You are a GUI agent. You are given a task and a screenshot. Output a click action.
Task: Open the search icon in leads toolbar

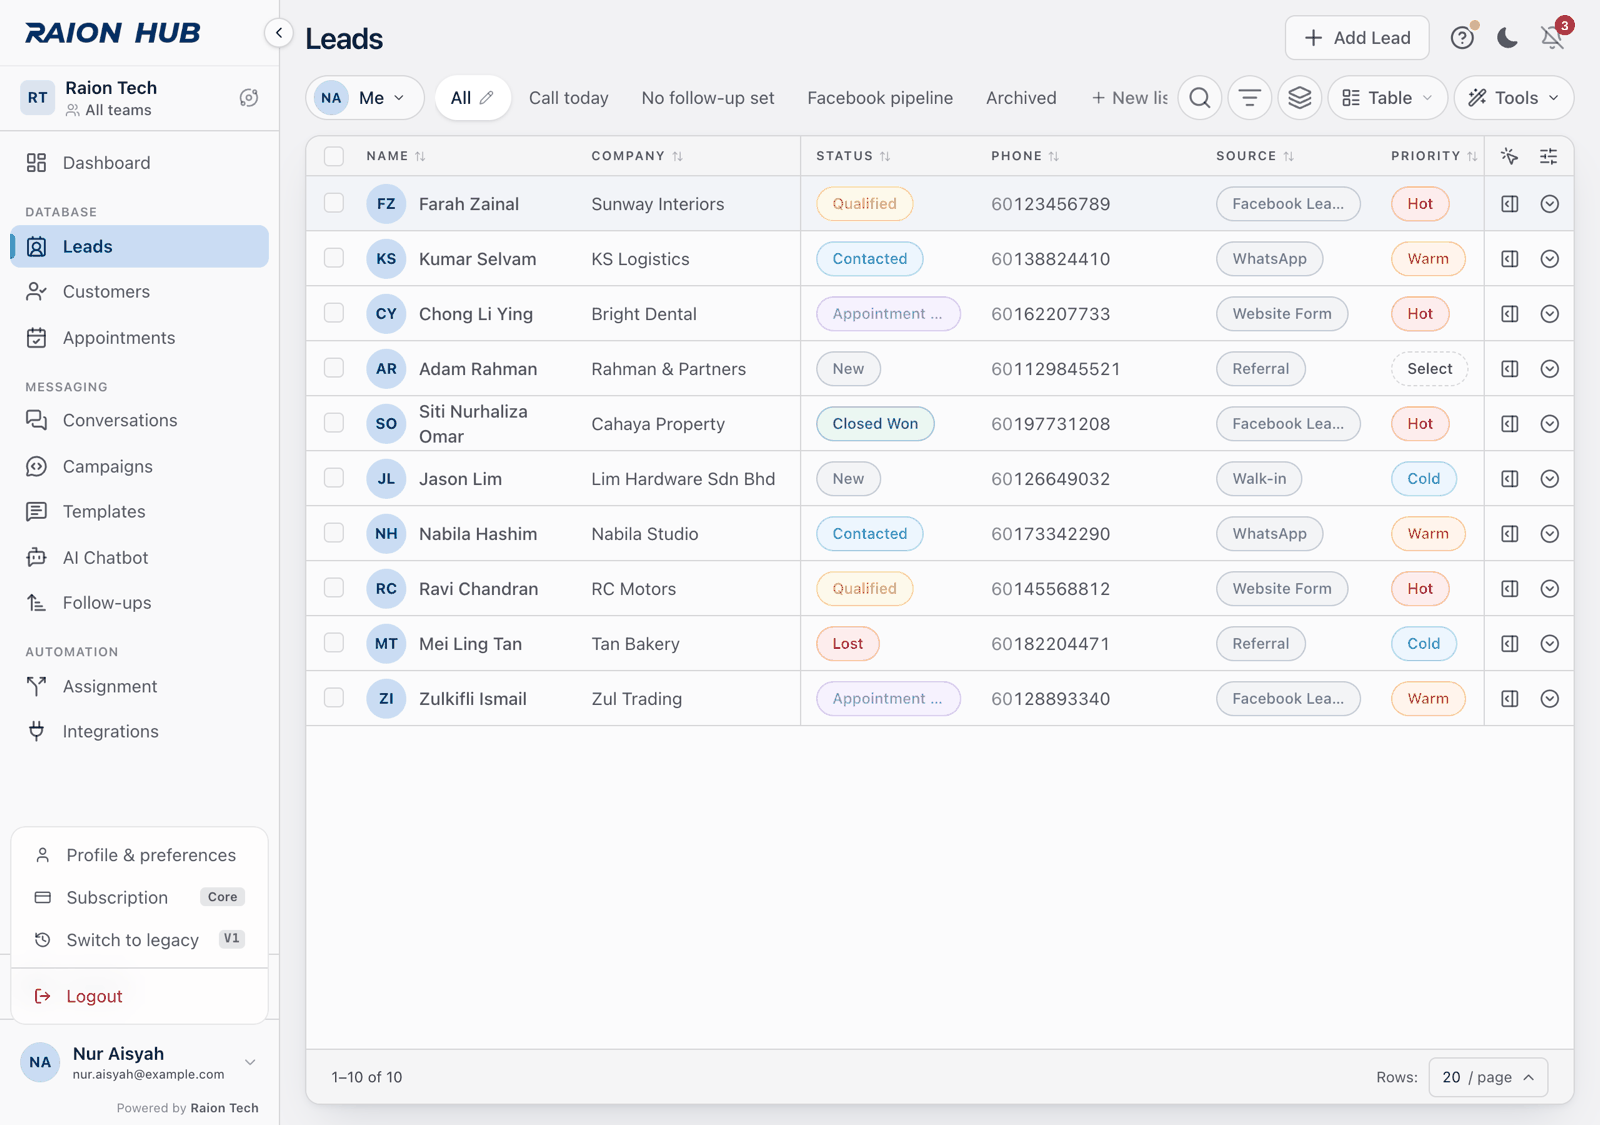[1200, 98]
